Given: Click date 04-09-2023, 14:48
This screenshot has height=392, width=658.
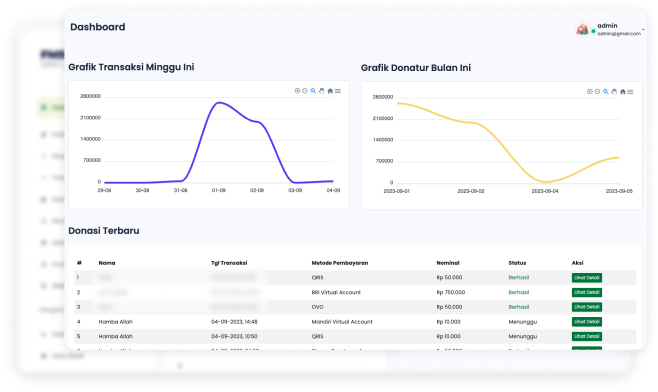Looking at the screenshot, I should (x=234, y=322).
